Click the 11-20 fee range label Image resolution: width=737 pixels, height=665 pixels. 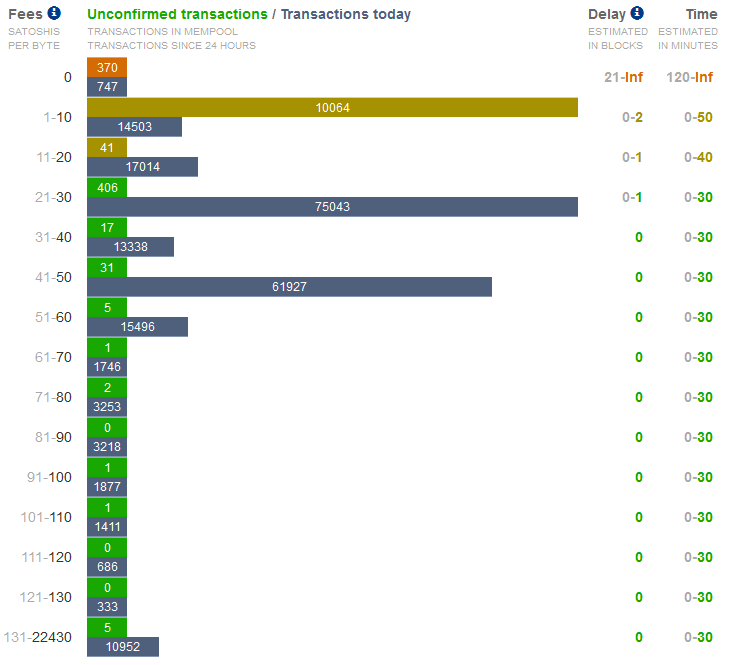(x=54, y=157)
